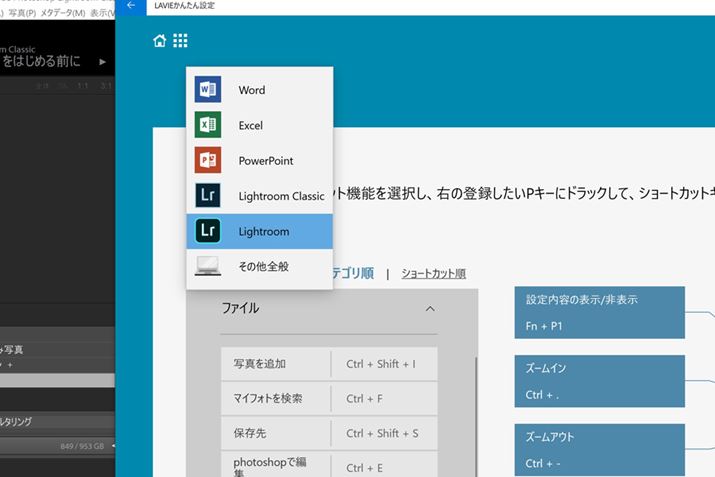This screenshot has height=477, width=715.
Task: Click the 設定内容の表示/非表示 Fn + P1 tile
Action: (x=600, y=312)
